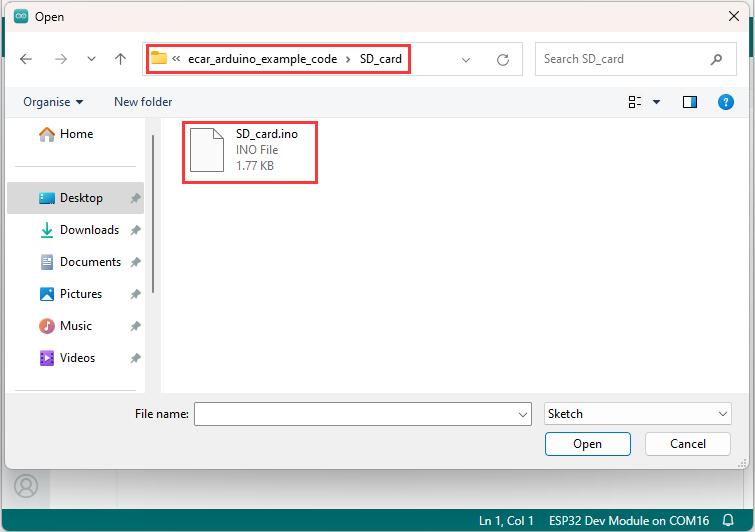Click New folder in the toolbar
The height and width of the screenshot is (532, 755).
143,102
